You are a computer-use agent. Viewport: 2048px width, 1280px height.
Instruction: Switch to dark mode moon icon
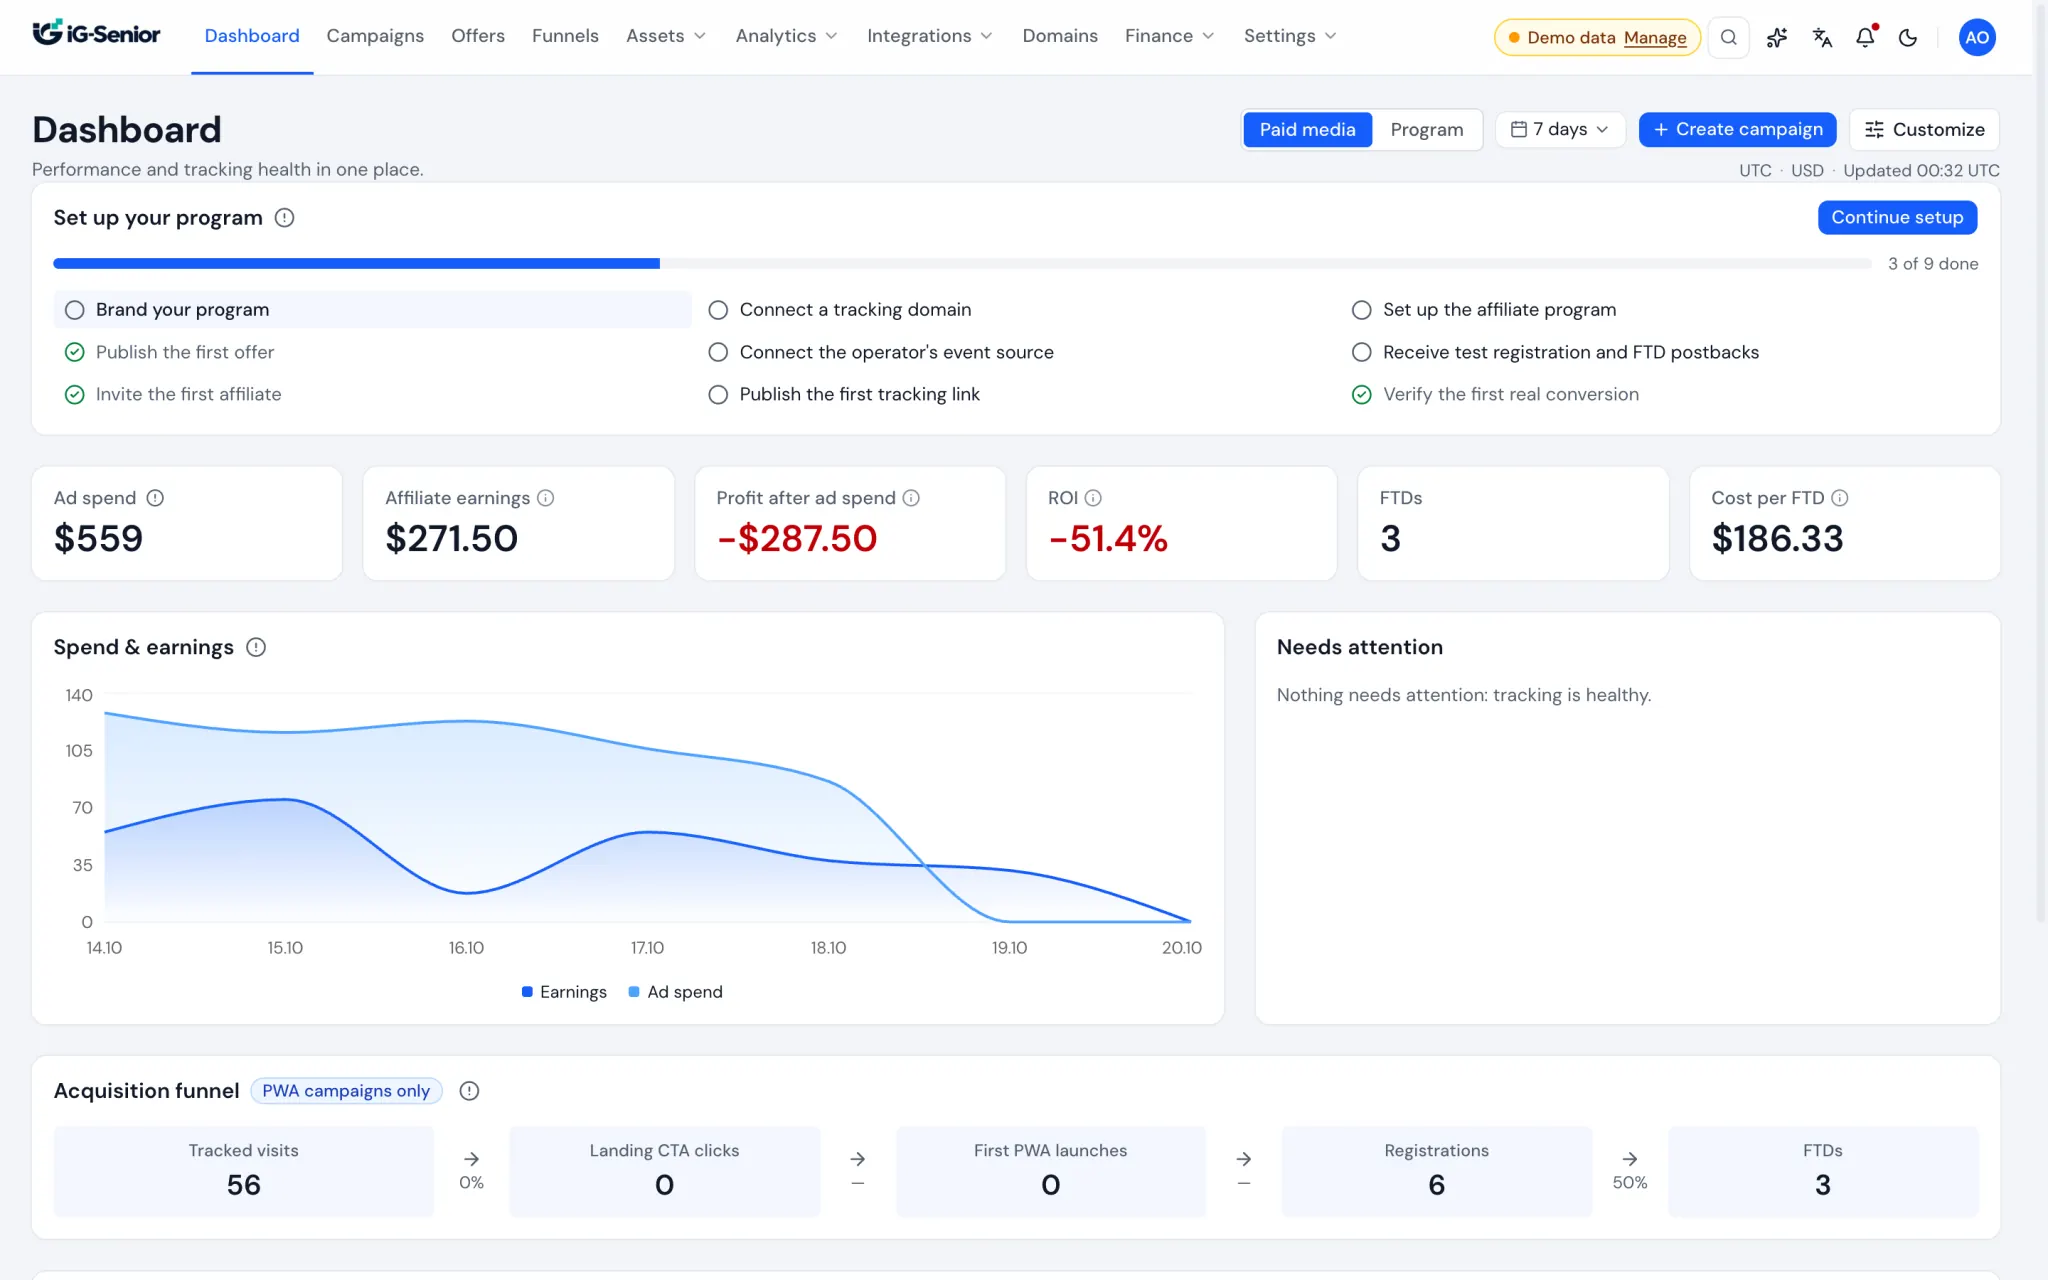(x=1908, y=37)
